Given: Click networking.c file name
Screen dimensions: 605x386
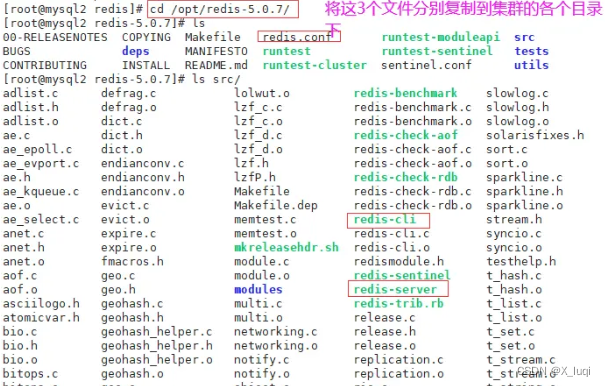Looking at the screenshot, I should coord(275,332).
